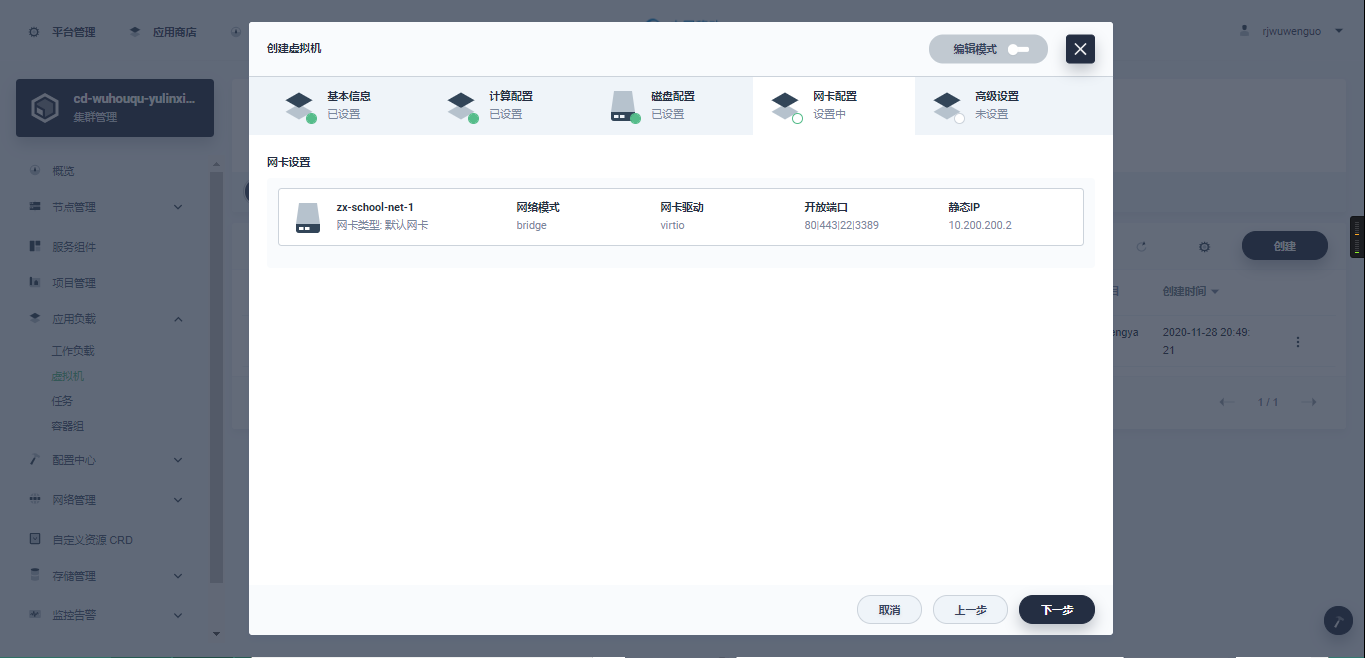Open the 基本信息 step tab
1365x658 pixels.
coord(330,105)
